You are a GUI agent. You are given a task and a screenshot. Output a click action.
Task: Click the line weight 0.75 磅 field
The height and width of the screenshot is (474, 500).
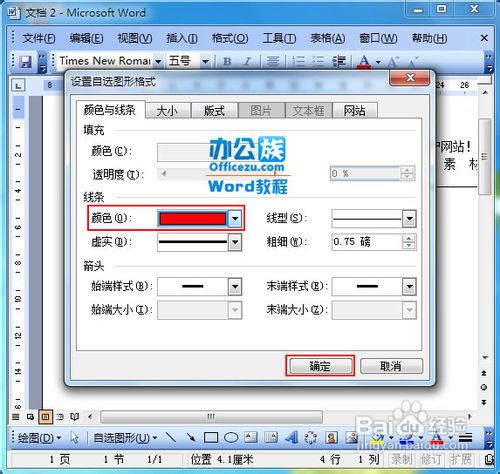(367, 242)
